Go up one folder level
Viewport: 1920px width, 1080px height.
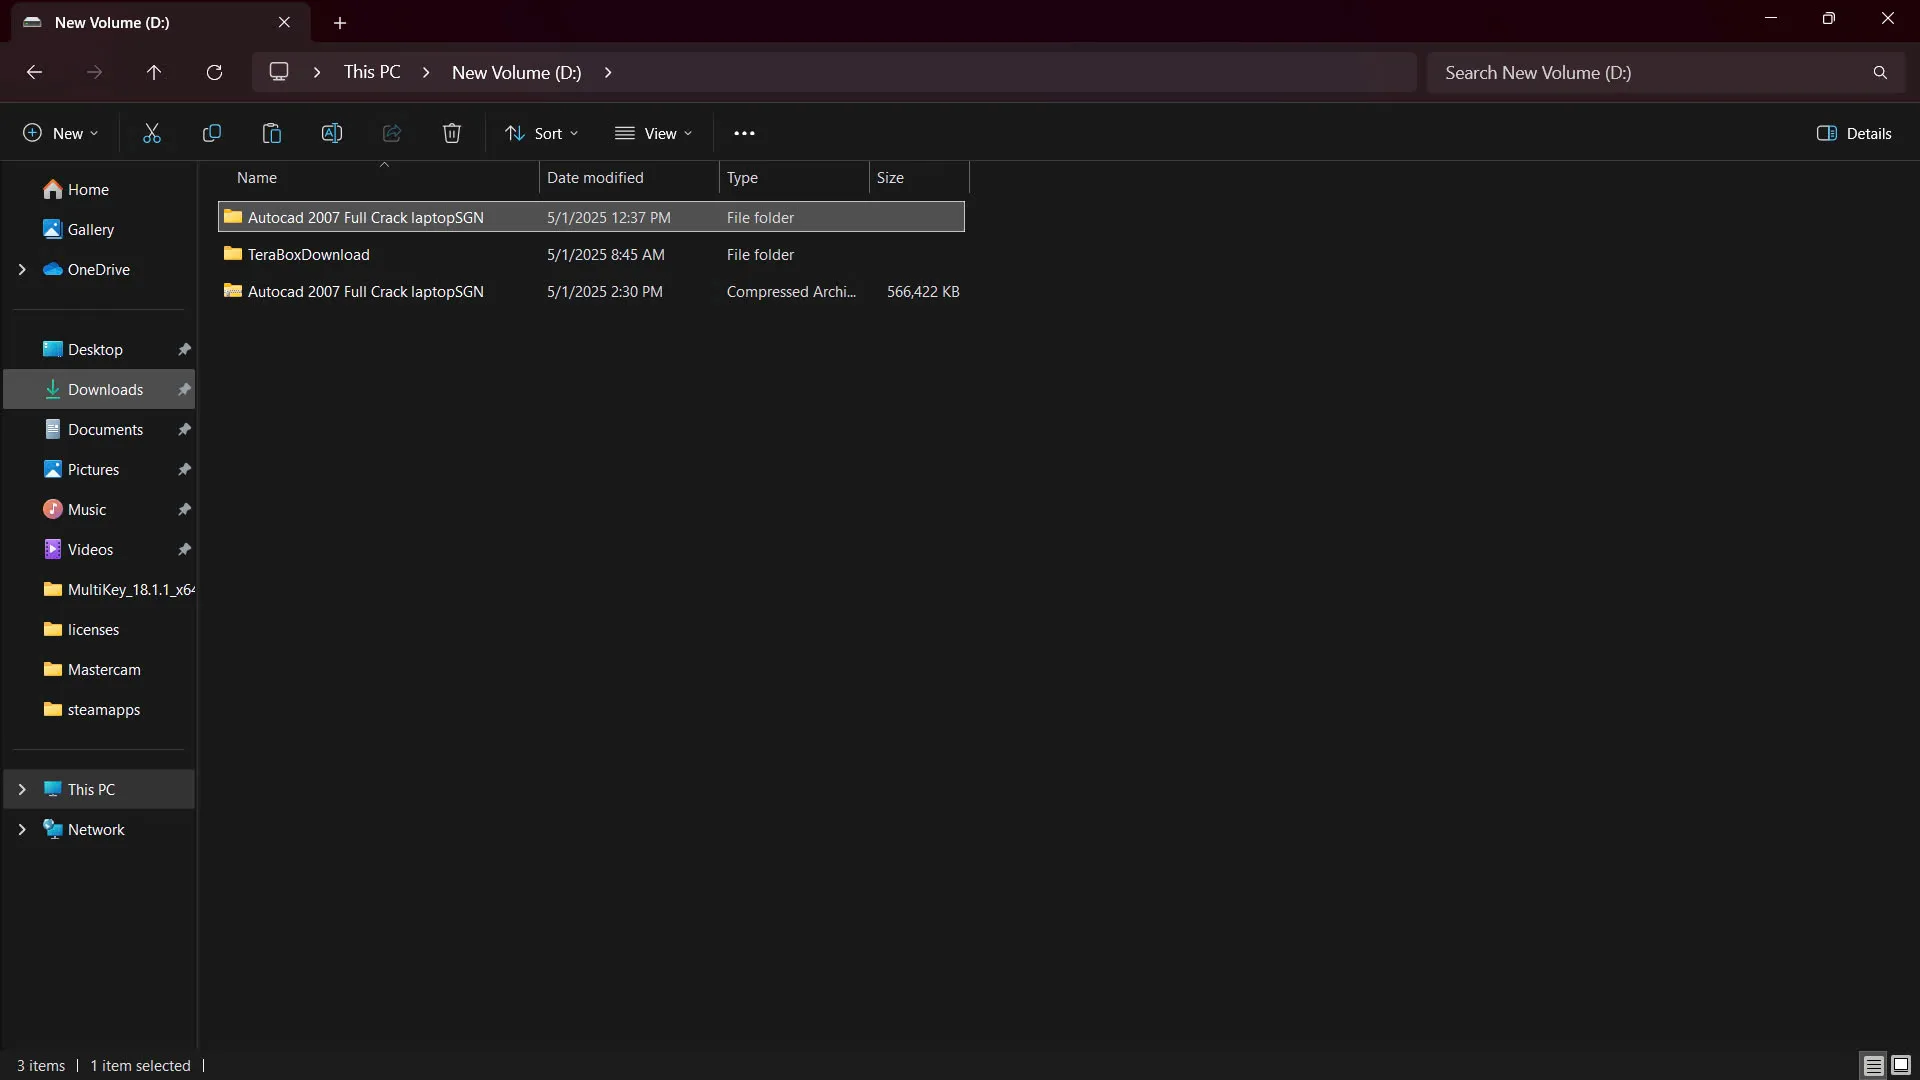[x=154, y=72]
